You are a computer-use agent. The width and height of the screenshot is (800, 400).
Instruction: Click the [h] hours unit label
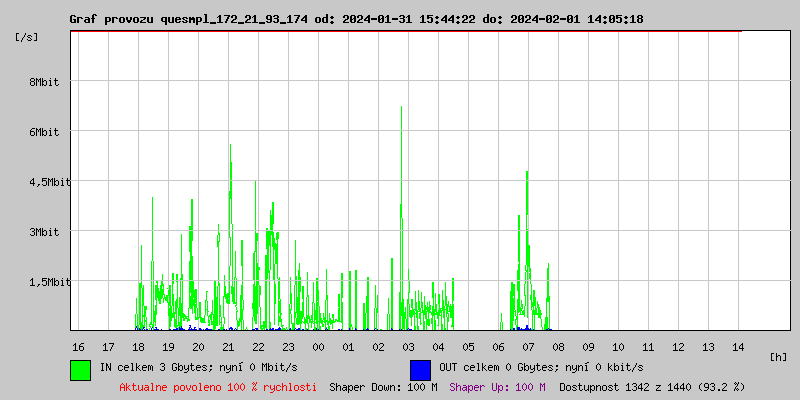click(778, 356)
